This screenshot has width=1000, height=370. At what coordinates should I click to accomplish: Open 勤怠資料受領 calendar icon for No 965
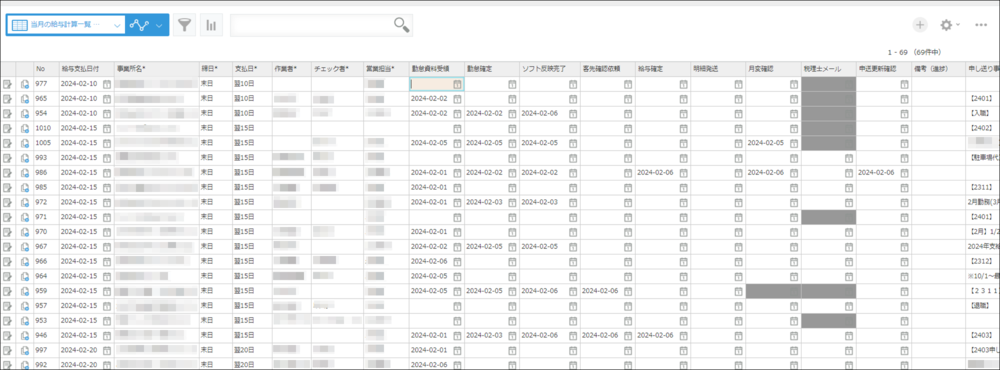click(457, 98)
